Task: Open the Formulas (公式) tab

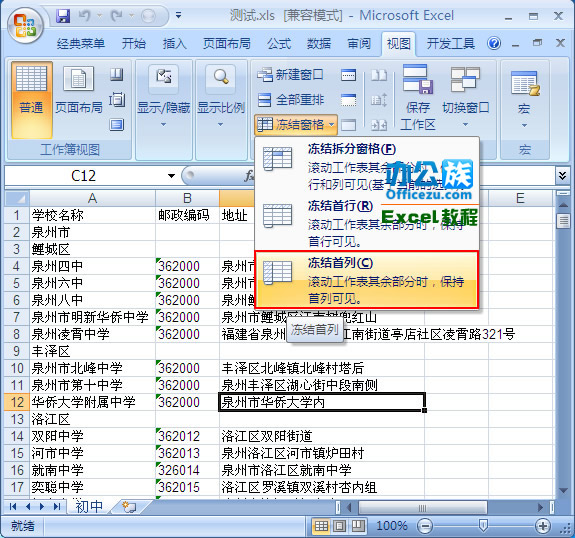Action: [279, 44]
